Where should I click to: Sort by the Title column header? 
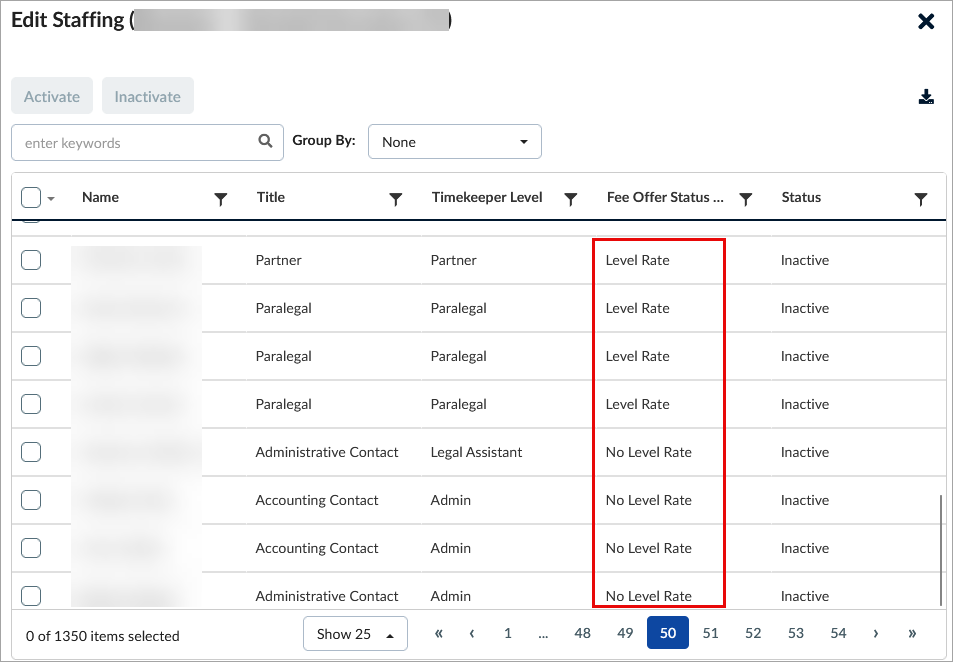point(270,198)
